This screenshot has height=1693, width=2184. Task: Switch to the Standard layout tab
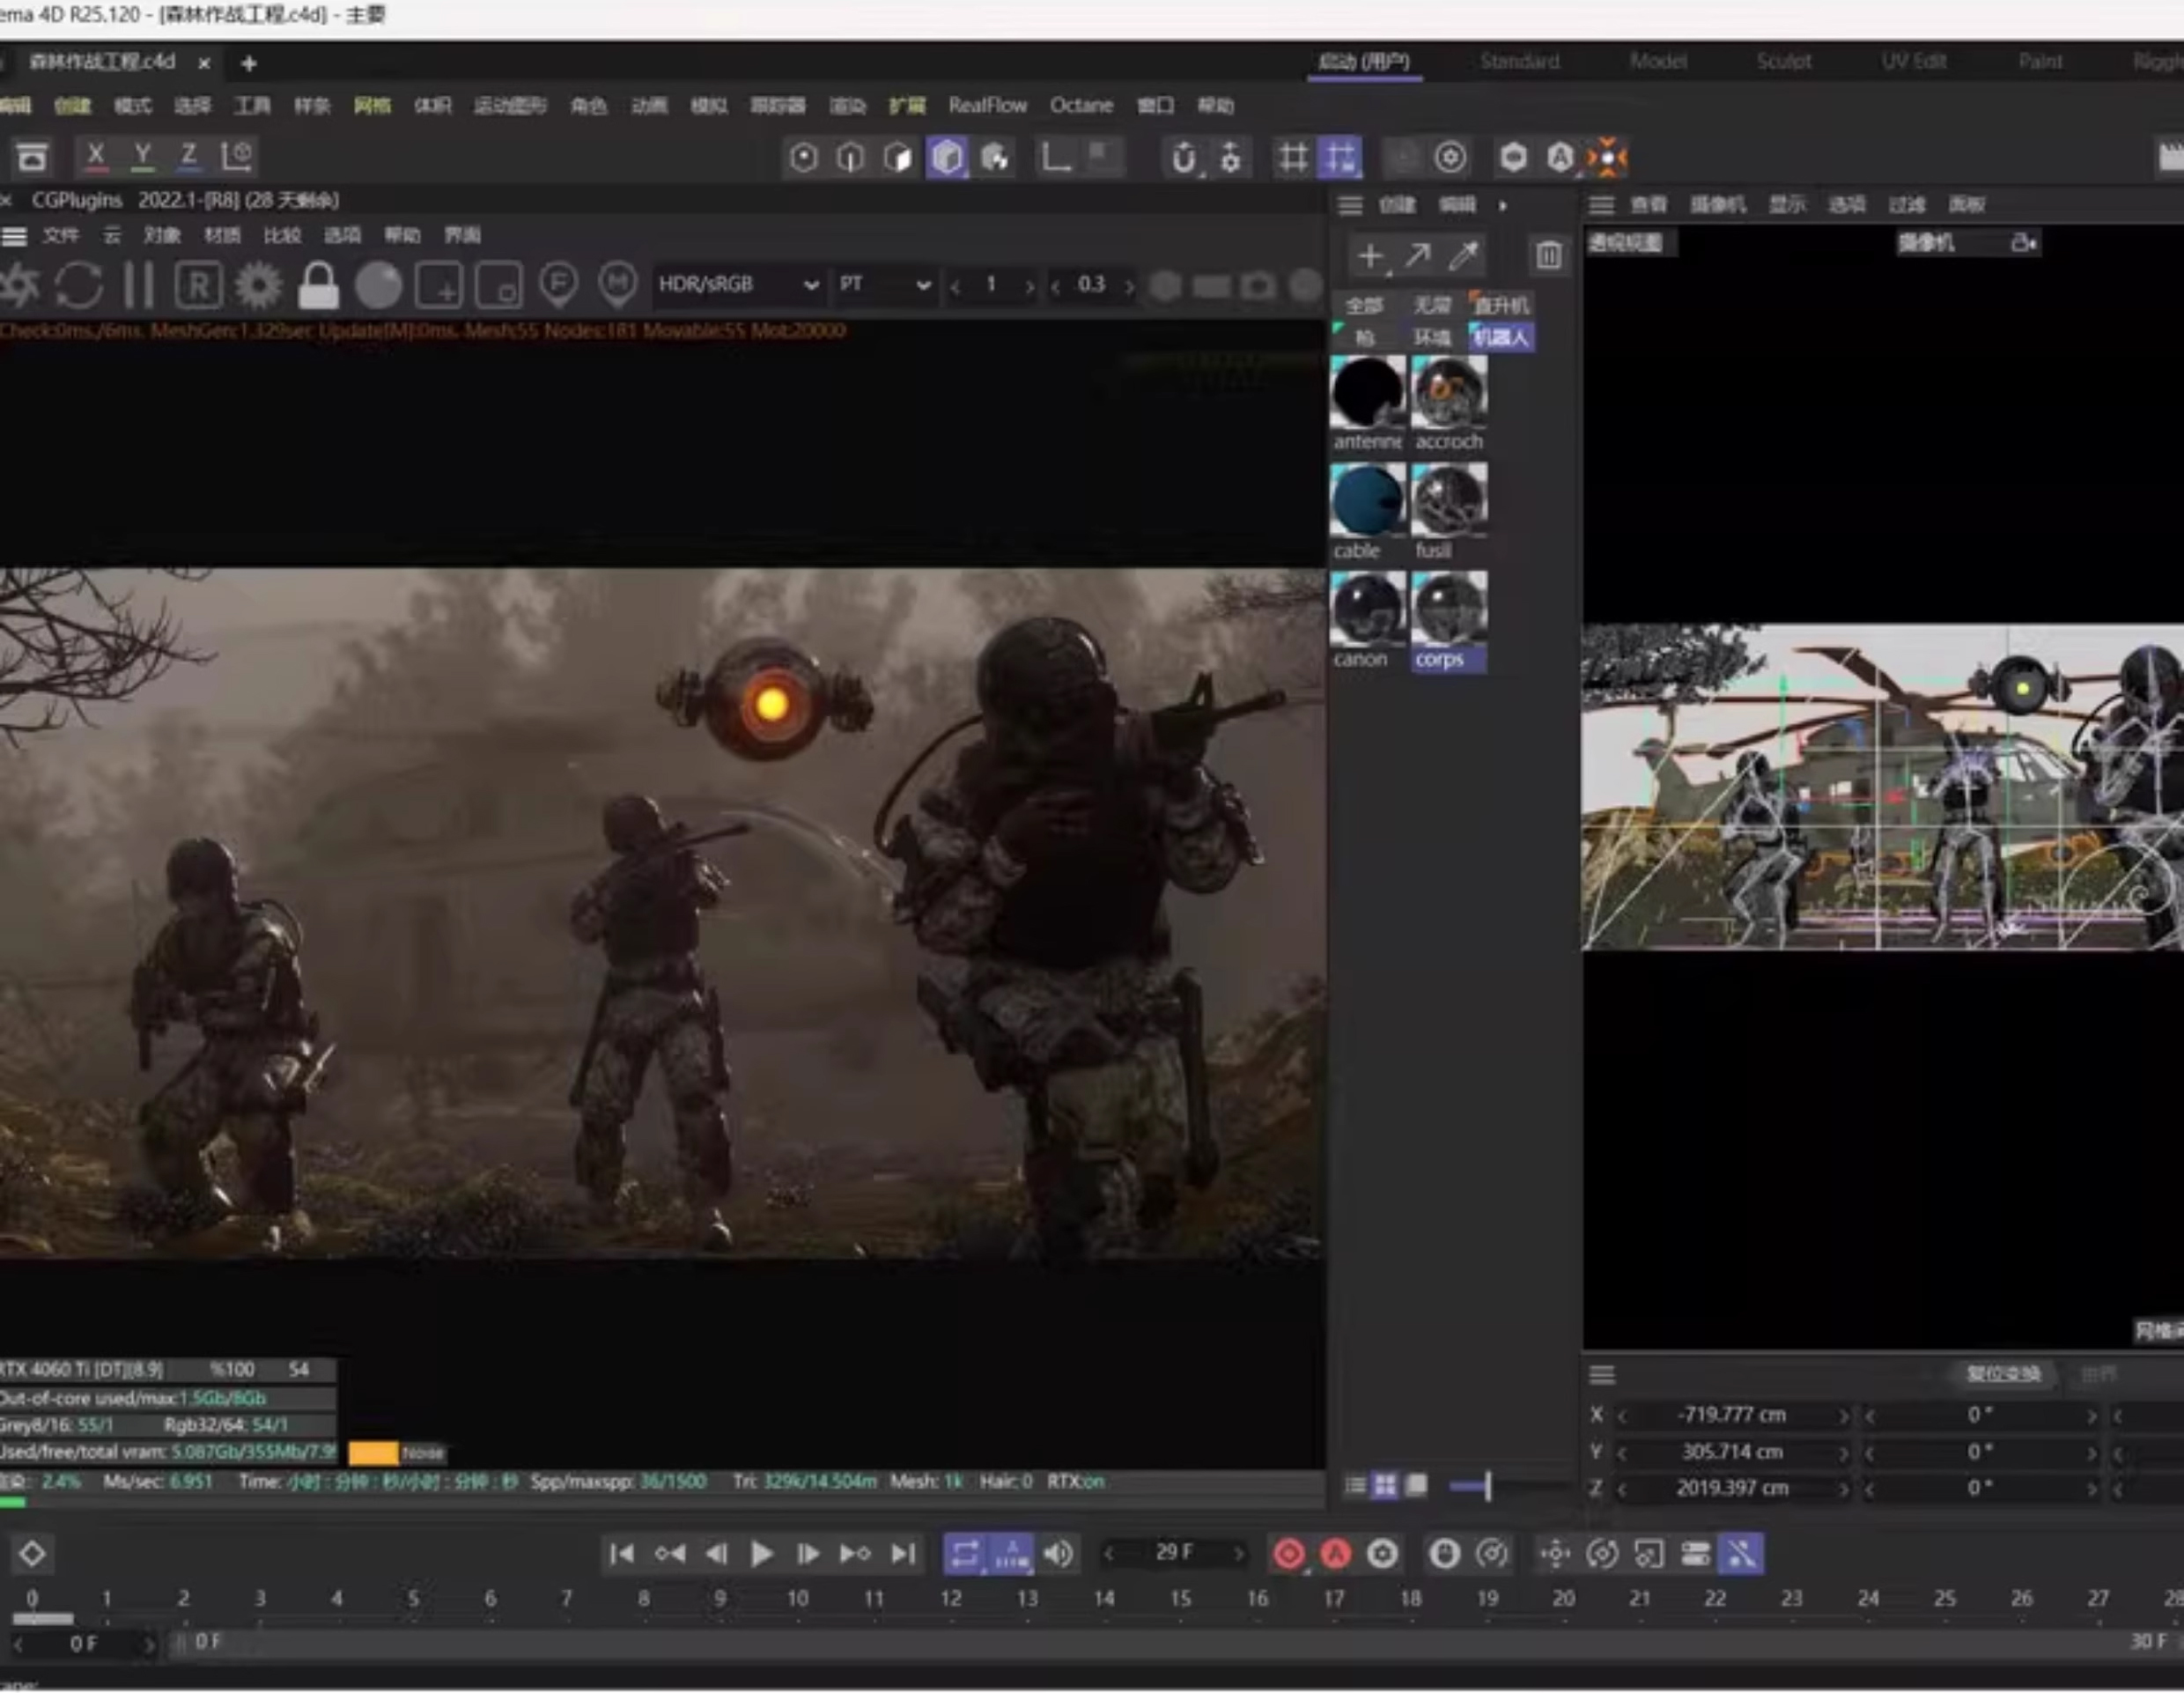1519,62
